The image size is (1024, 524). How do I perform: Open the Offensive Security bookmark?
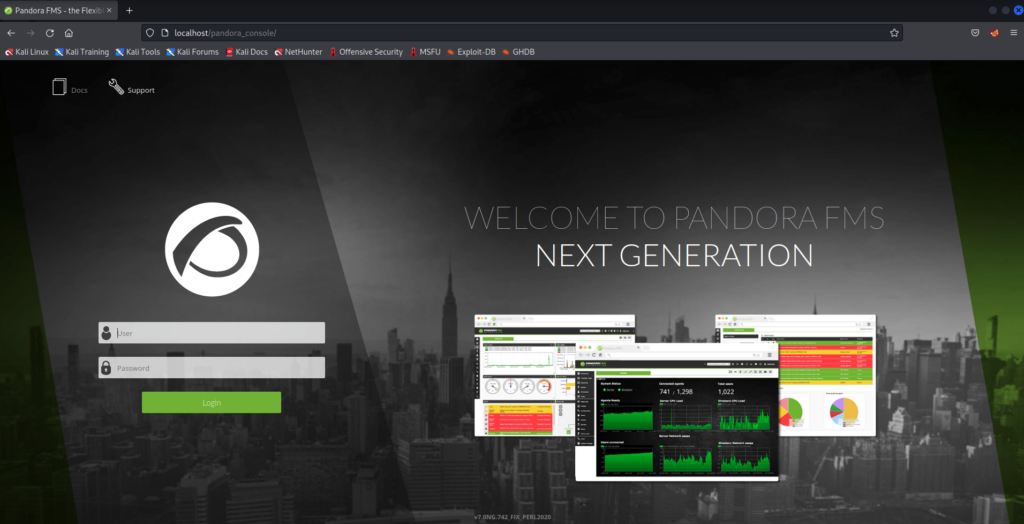pos(366,52)
